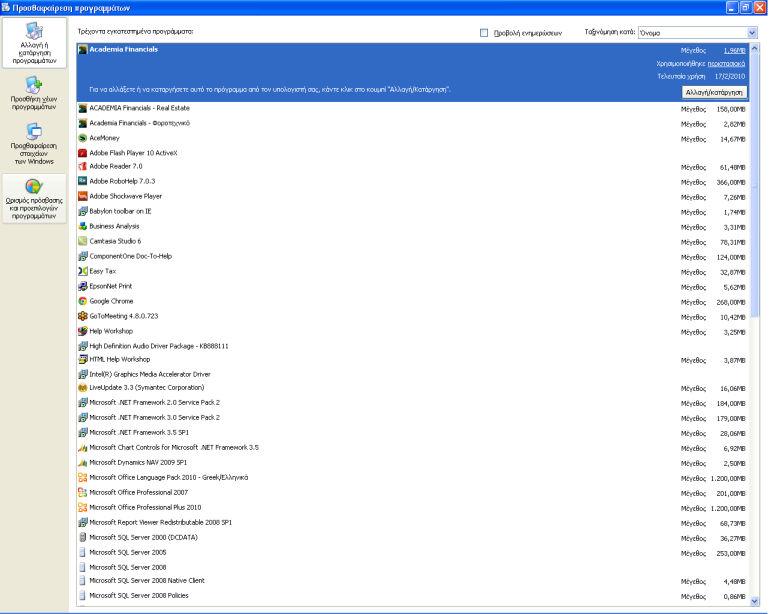Select the Microsoft Dynamics NAV 2009 SP1 icon

pos(83,463)
